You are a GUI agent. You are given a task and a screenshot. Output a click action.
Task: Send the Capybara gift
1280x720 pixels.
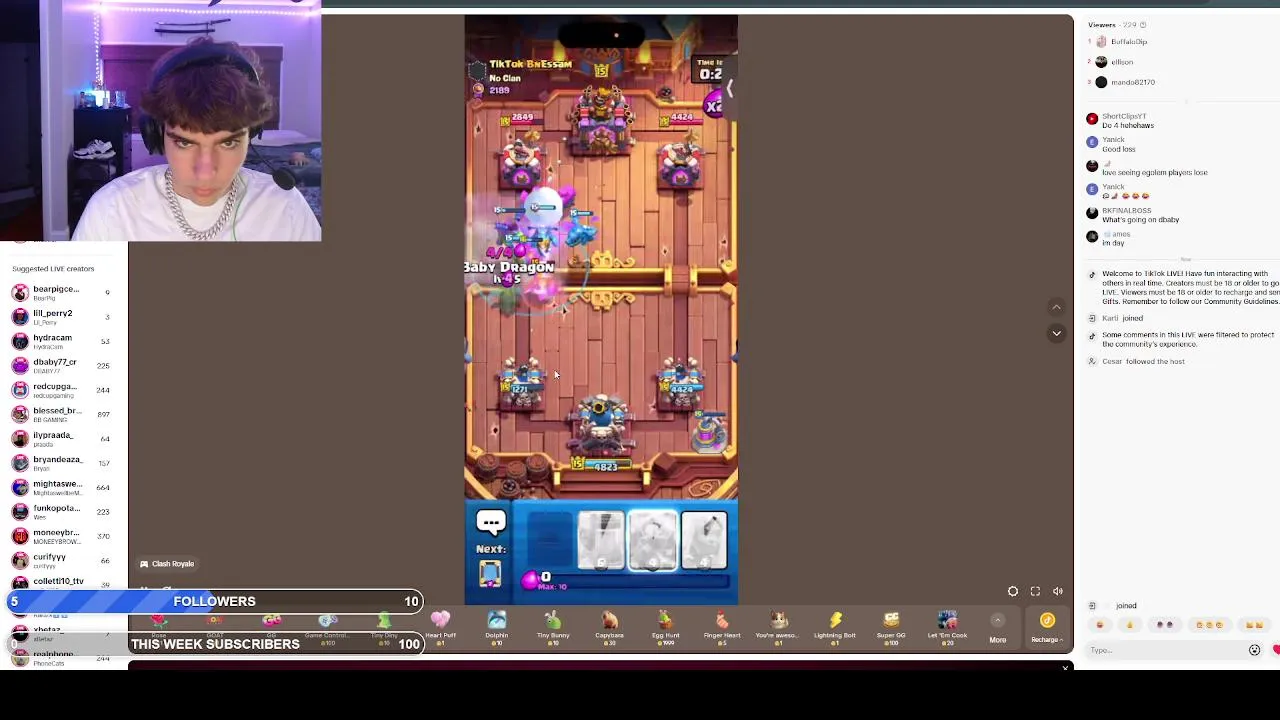[609, 627]
